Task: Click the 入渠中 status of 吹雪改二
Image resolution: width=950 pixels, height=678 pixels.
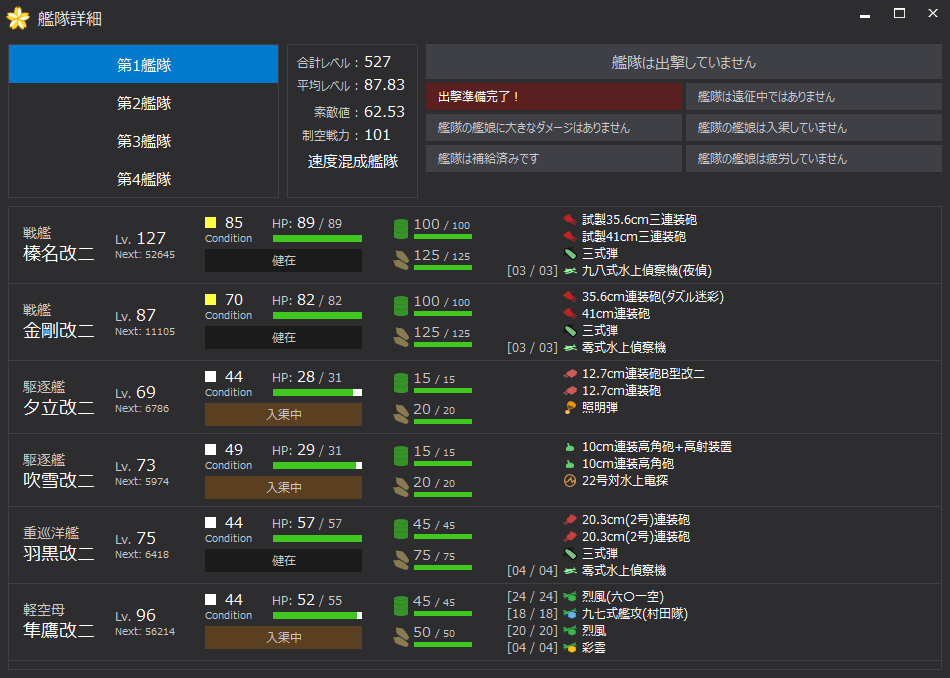Action: tap(283, 487)
